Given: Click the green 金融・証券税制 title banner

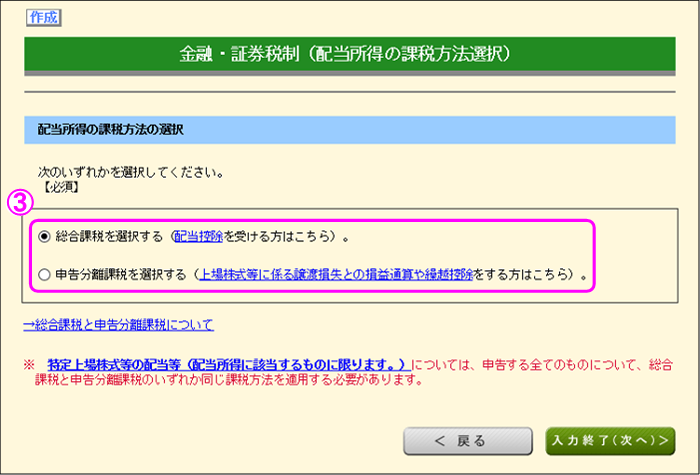Looking at the screenshot, I should pos(350,54).
